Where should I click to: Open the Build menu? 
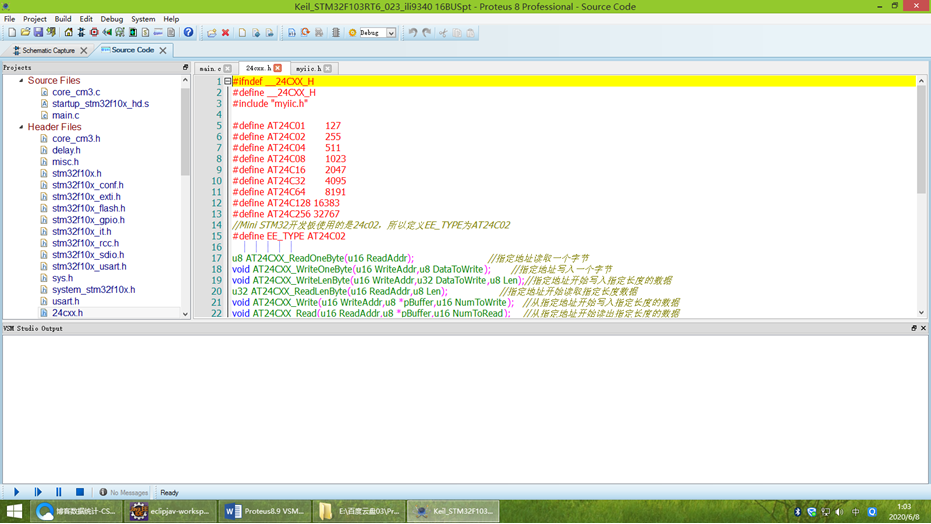62,19
